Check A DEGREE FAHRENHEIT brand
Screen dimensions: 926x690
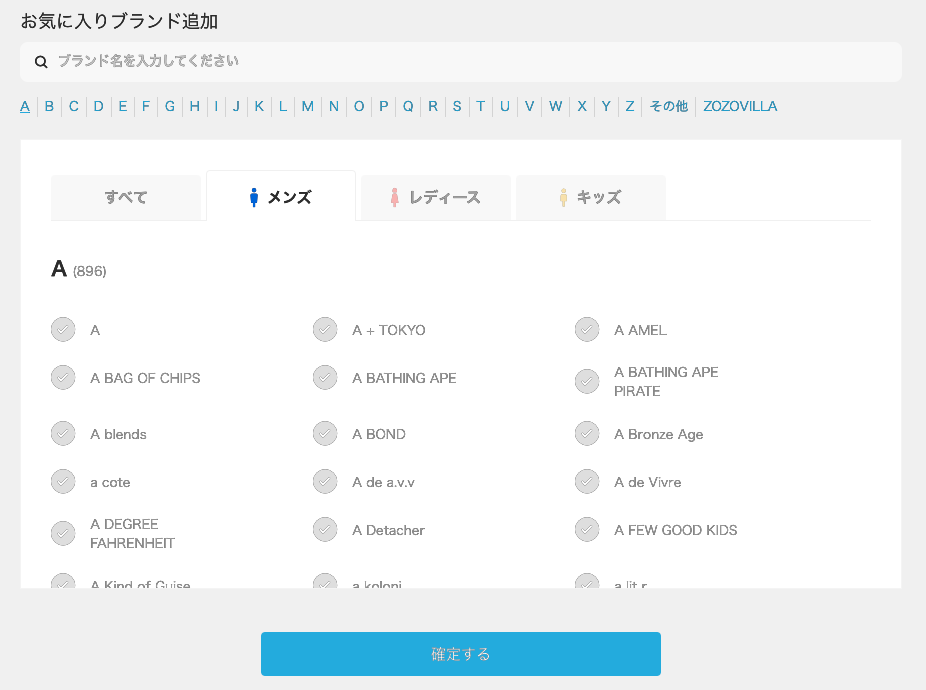(63, 533)
